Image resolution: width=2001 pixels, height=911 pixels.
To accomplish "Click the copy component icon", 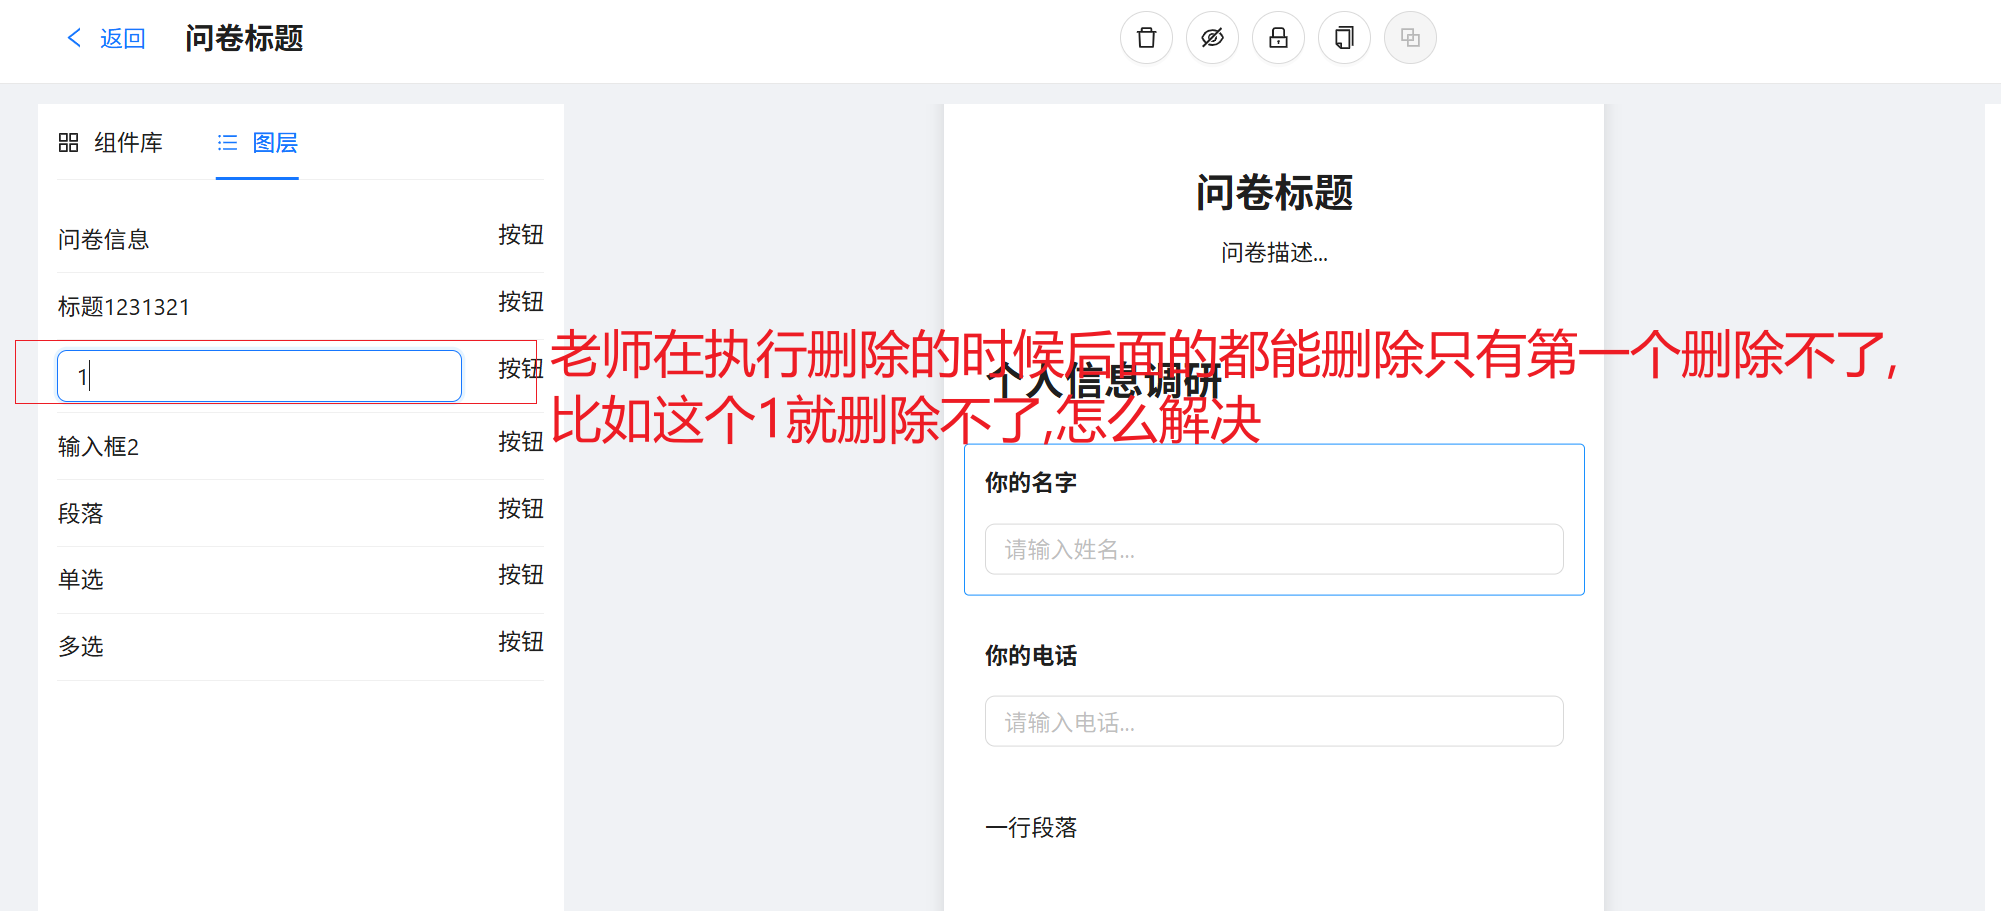I will click(1344, 38).
